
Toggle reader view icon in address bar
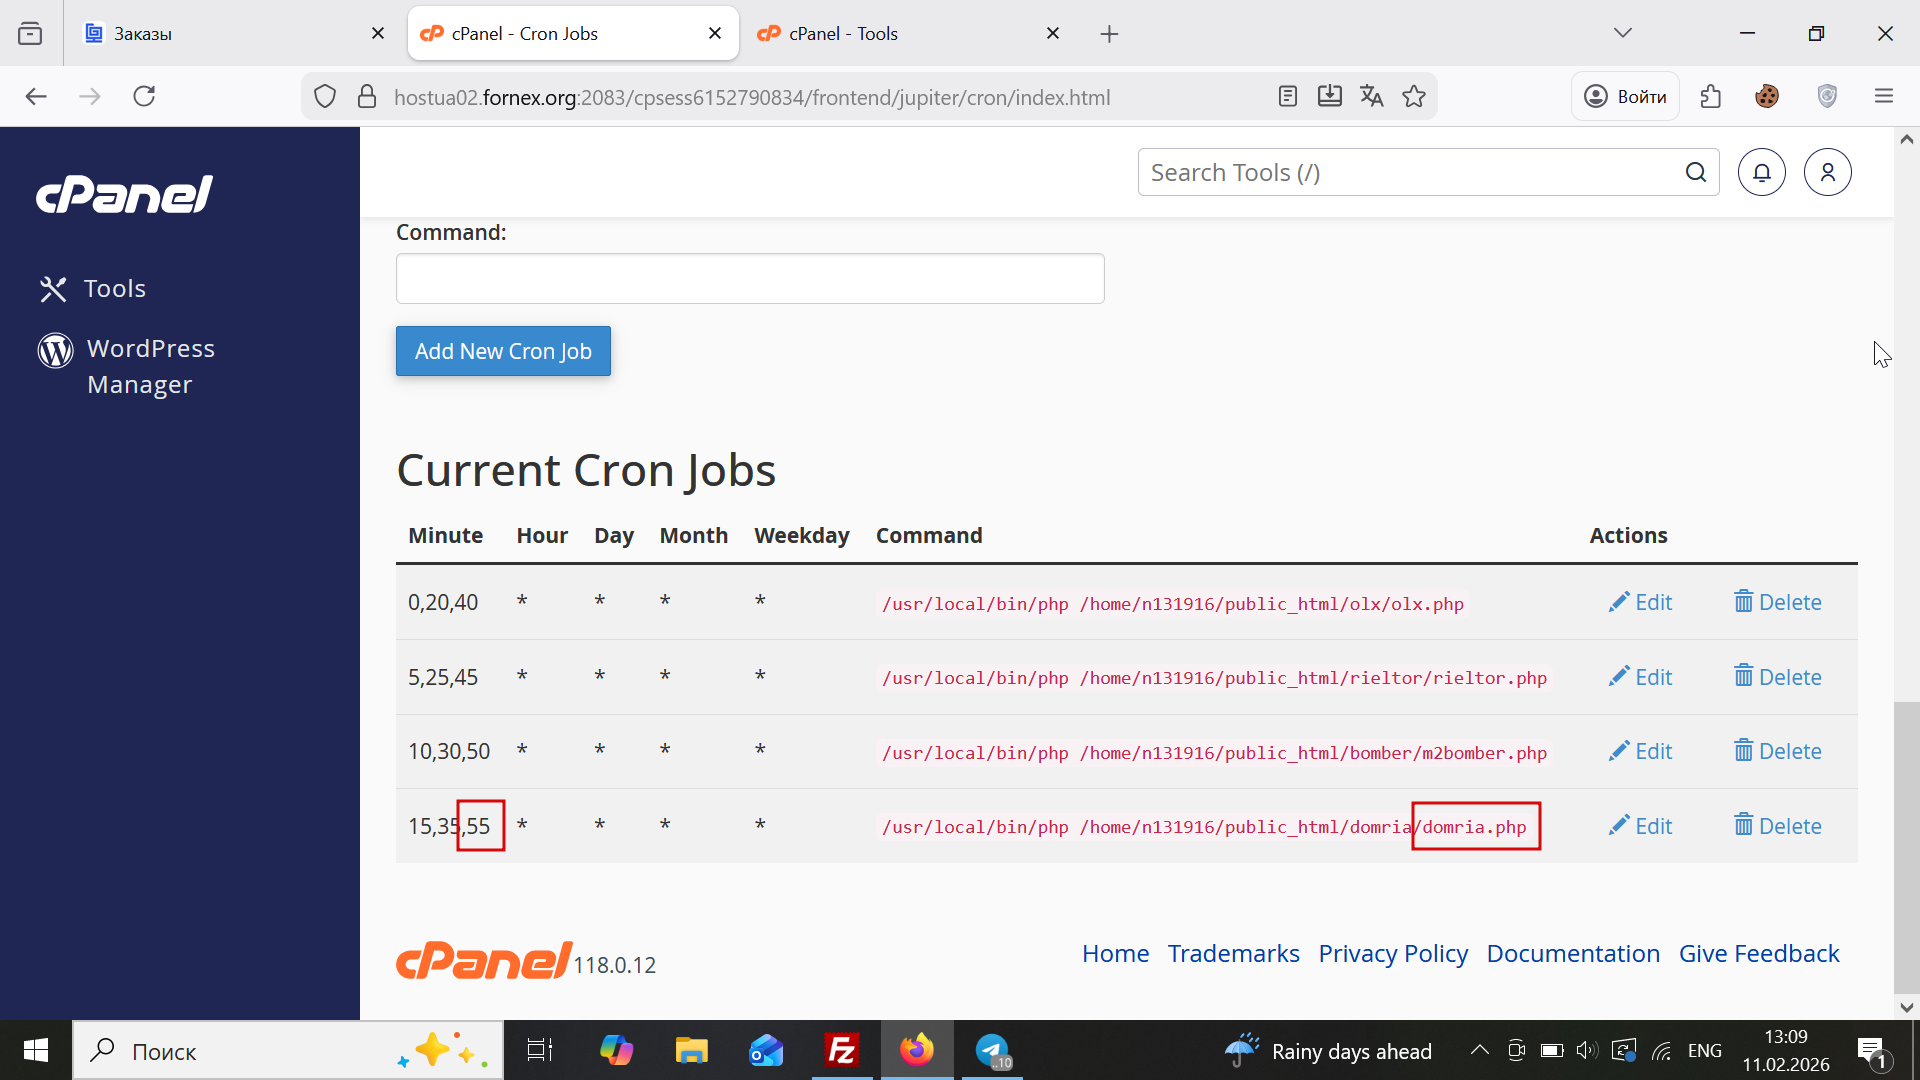(1287, 97)
